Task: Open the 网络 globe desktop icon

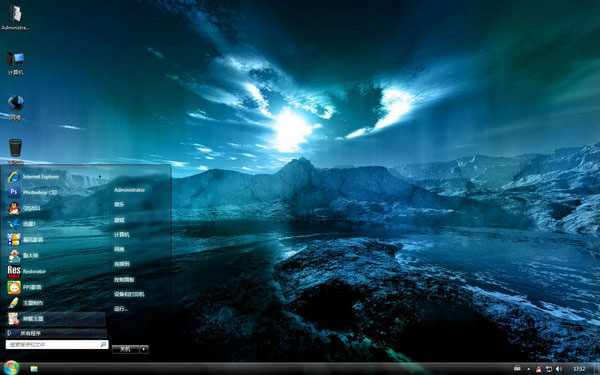Action: [16, 108]
